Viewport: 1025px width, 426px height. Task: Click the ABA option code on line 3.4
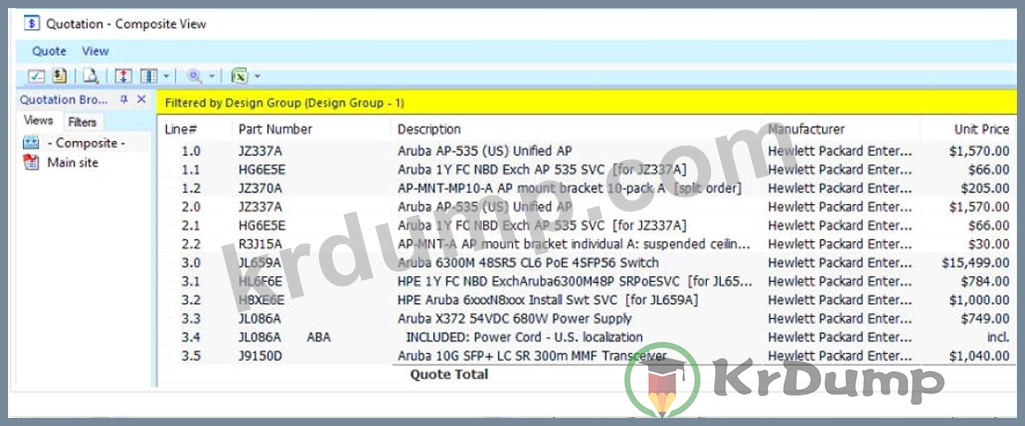[318, 337]
